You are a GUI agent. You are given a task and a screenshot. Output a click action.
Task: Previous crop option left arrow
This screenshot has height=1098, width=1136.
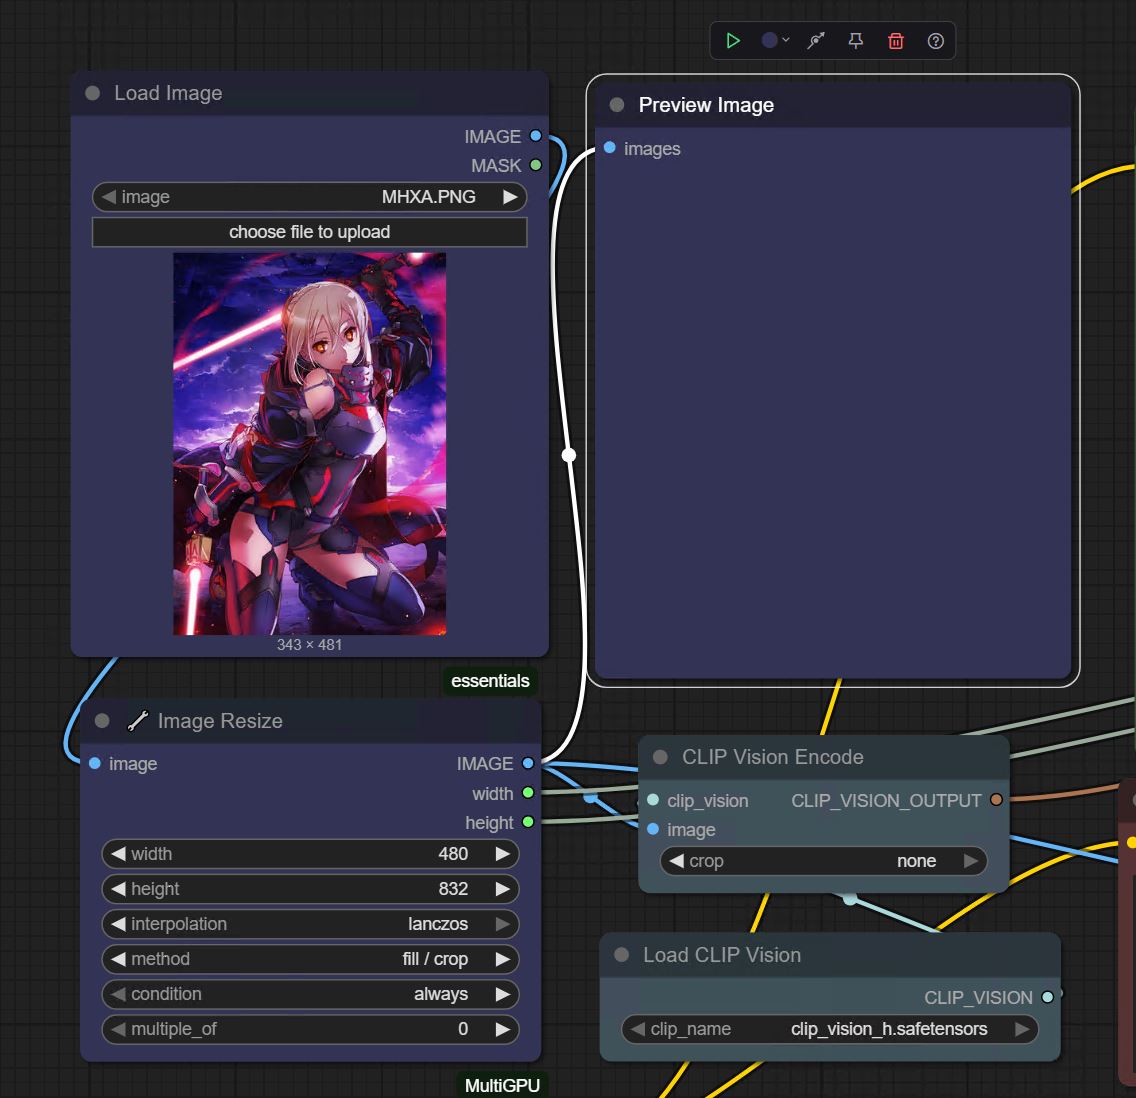(677, 861)
